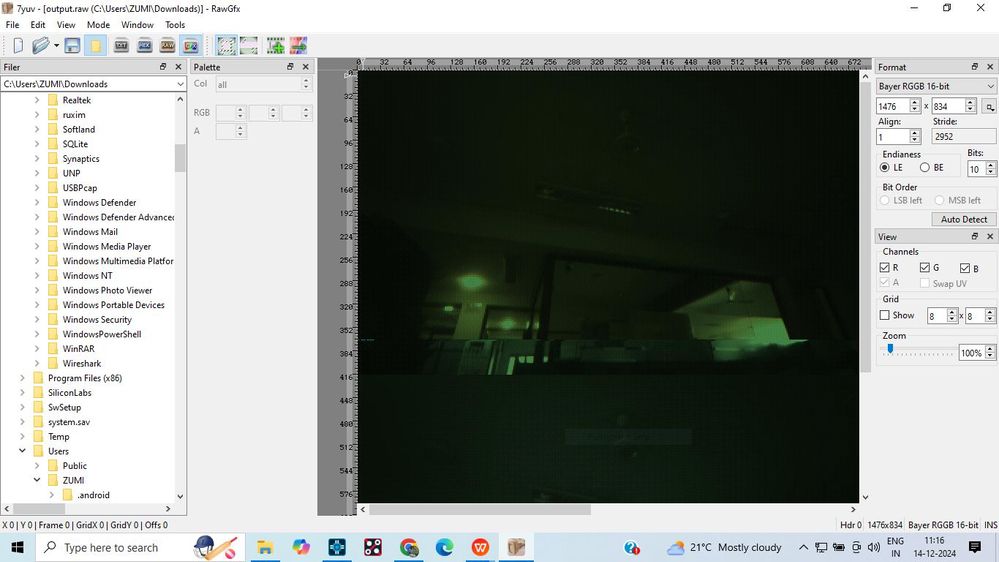
Task: Select the Public folder
Action: tap(75, 466)
